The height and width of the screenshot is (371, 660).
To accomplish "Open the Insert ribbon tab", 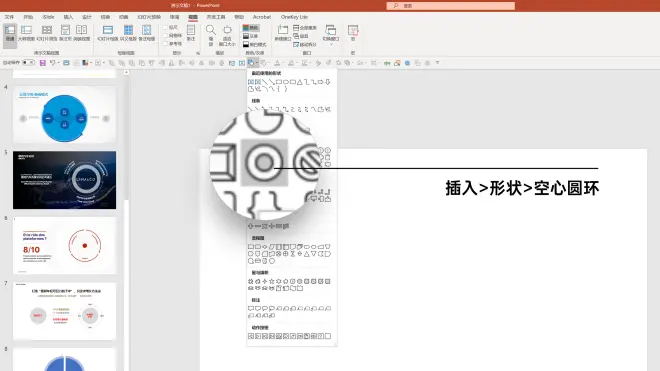I will (x=68, y=17).
